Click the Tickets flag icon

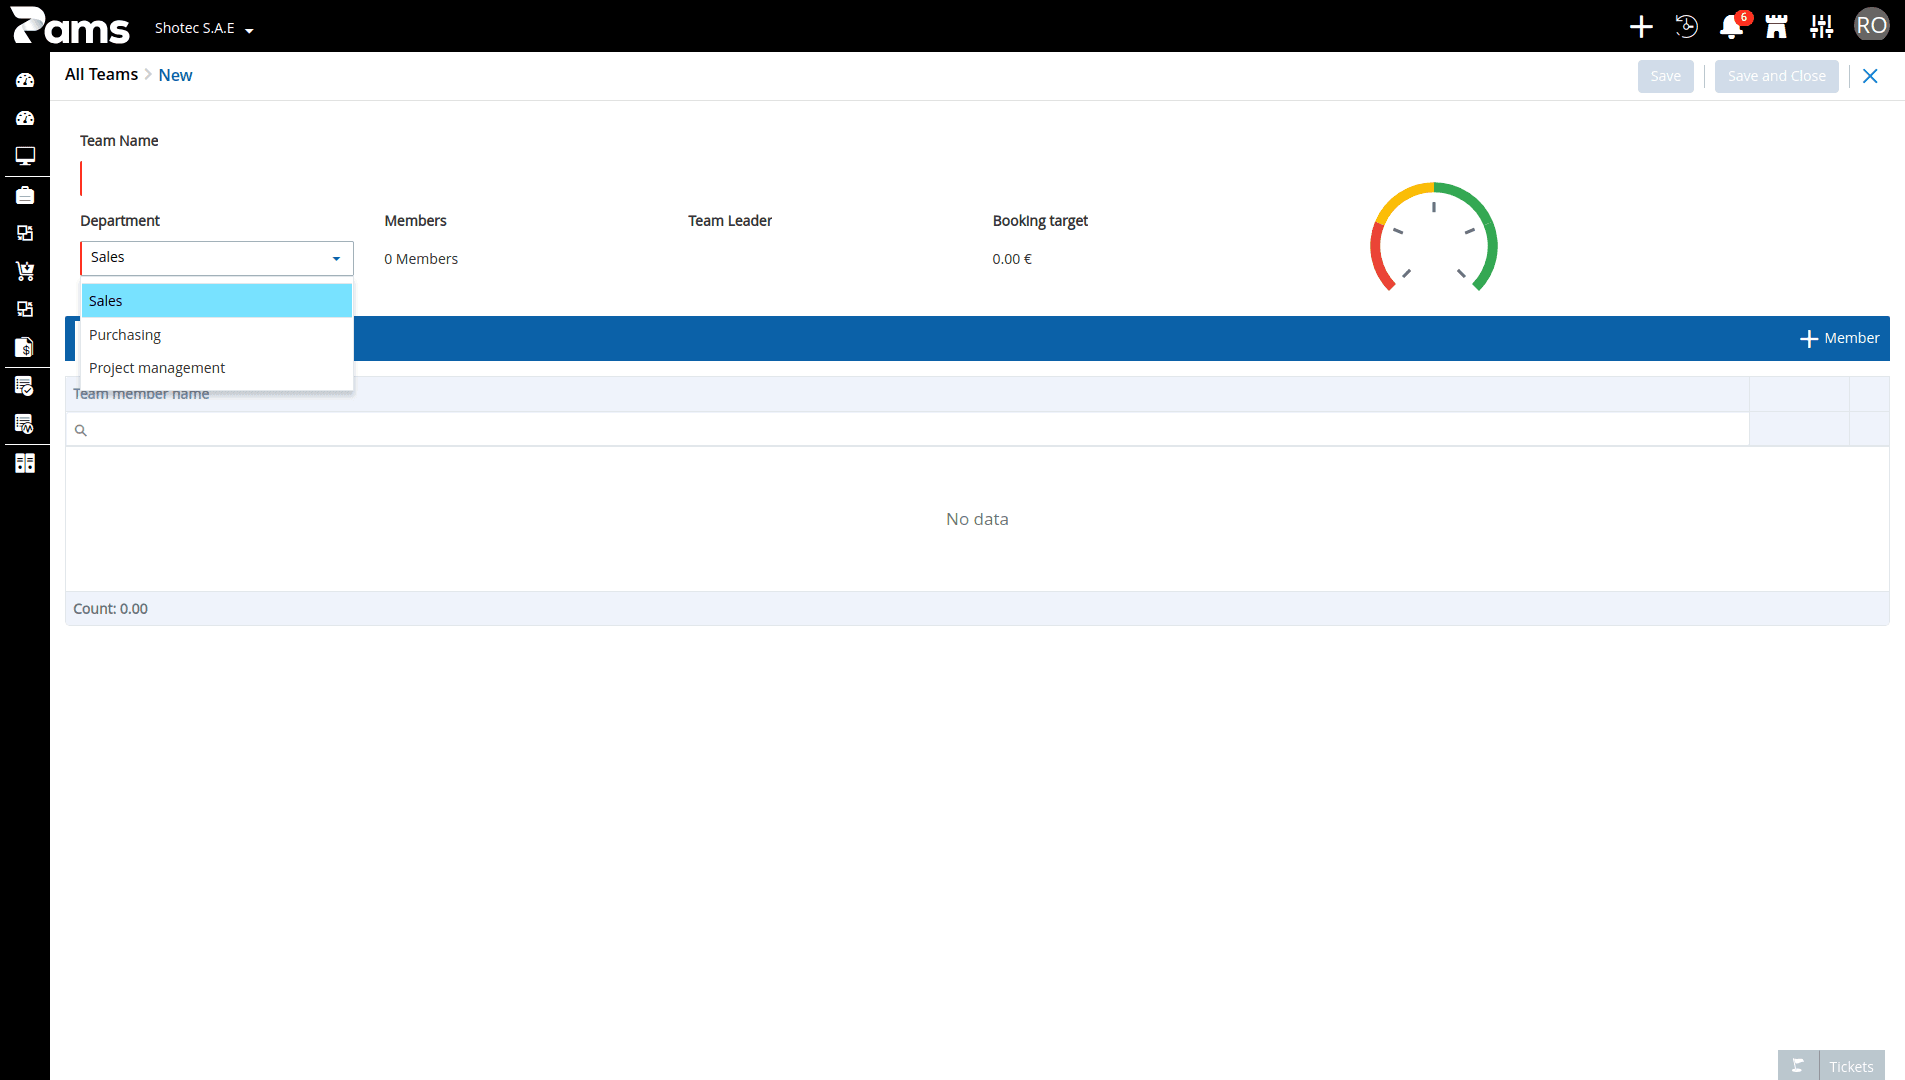pyautogui.click(x=1798, y=1066)
